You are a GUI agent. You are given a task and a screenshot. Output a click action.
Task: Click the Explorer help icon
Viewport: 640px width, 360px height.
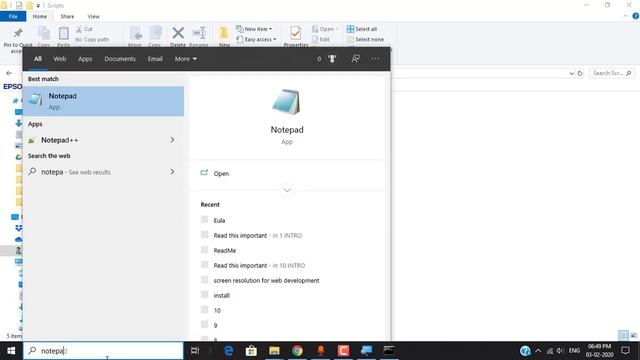636,16
